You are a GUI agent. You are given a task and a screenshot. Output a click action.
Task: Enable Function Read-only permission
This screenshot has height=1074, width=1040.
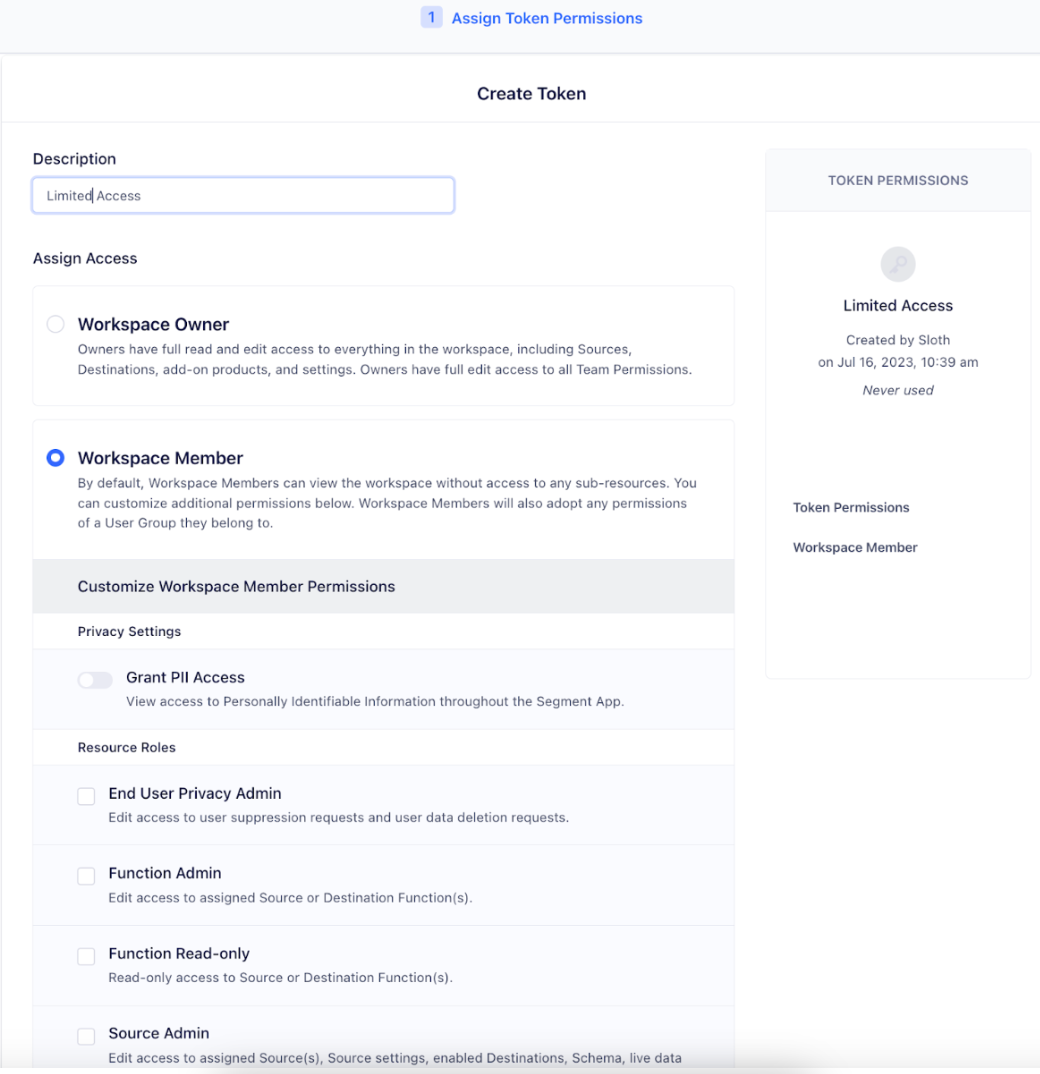[86, 956]
